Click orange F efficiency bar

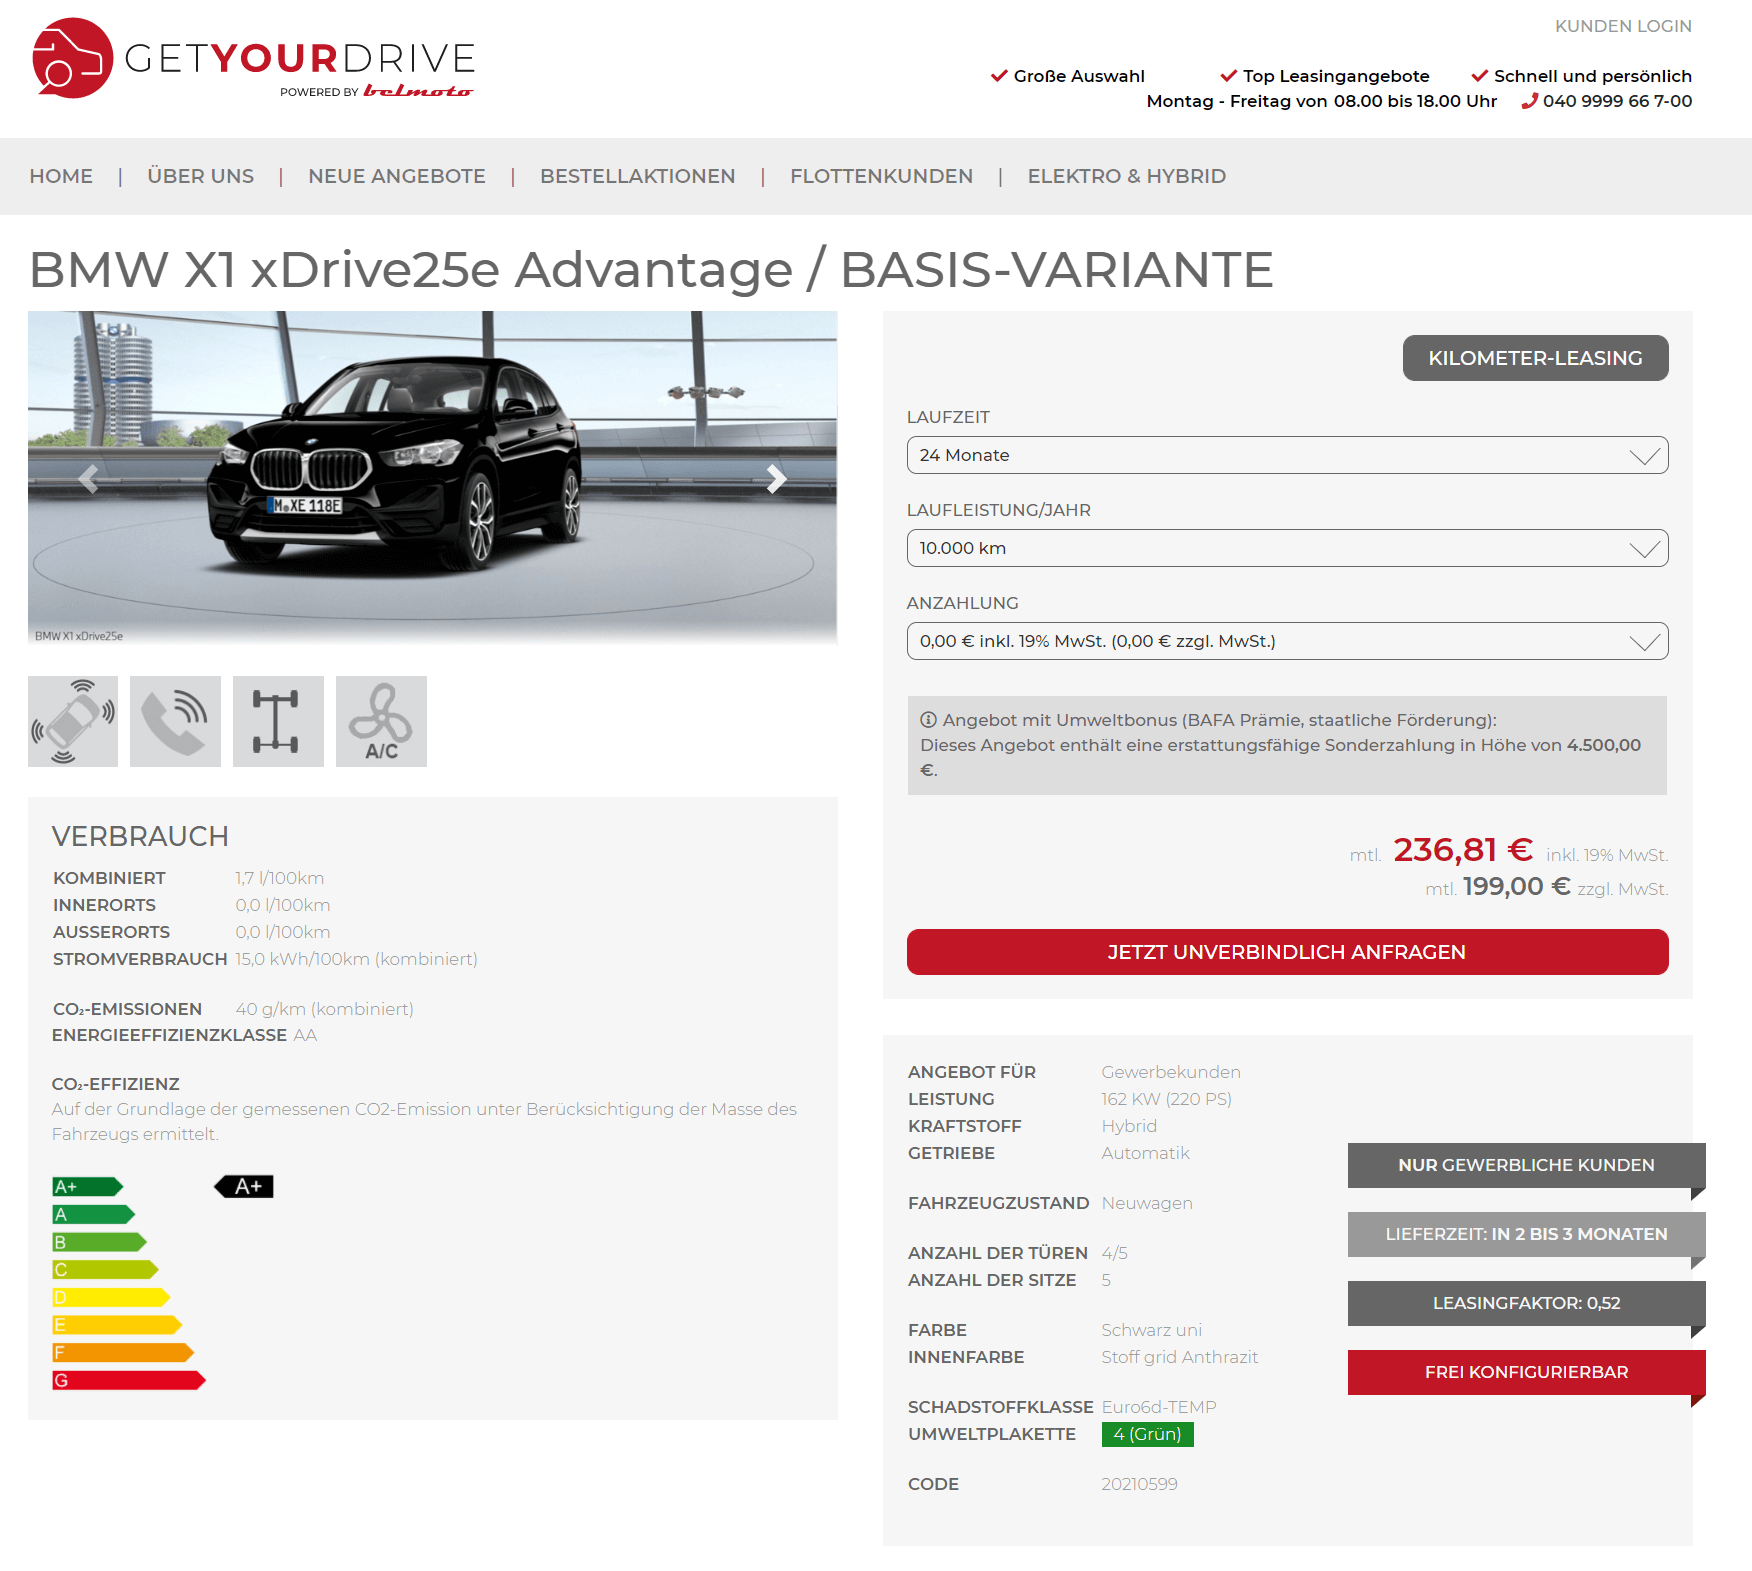click(x=124, y=1352)
